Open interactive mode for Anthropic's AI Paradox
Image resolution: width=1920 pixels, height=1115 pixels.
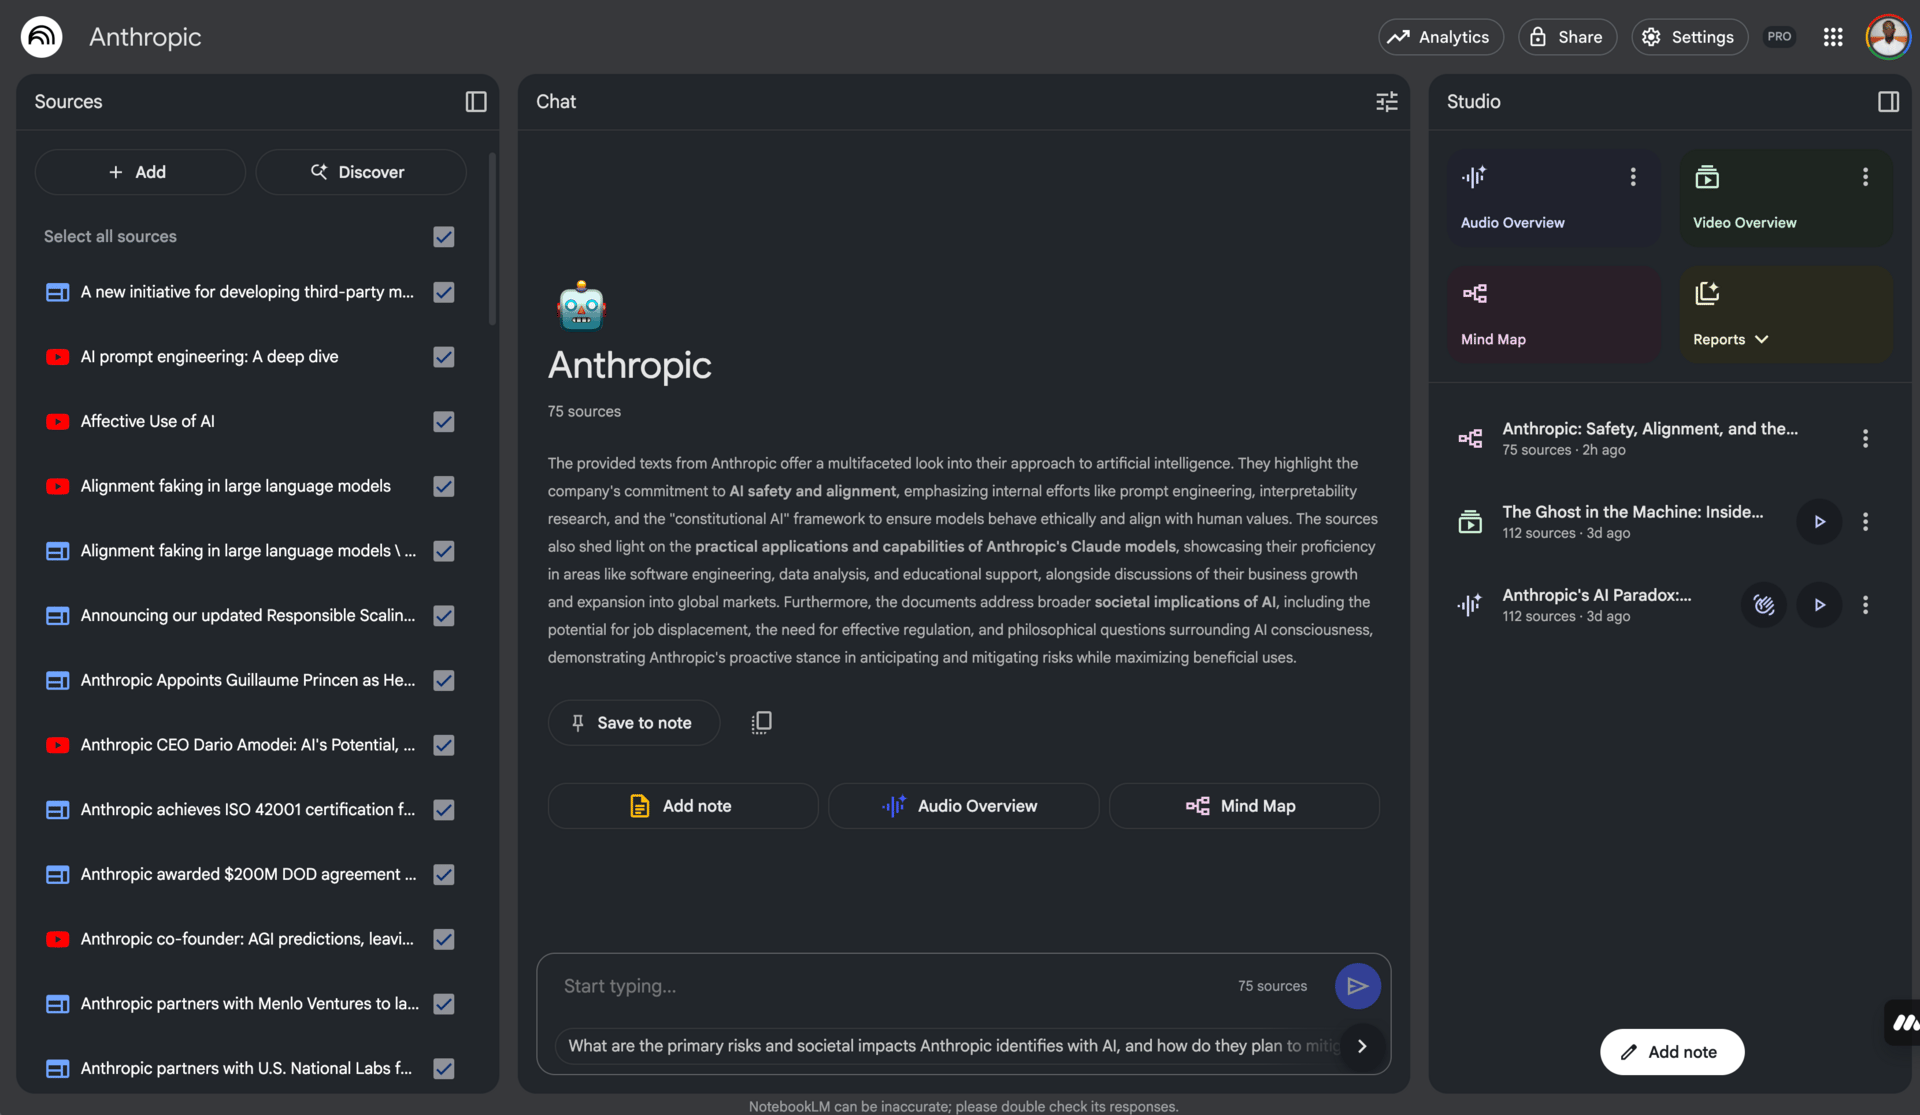point(1764,605)
